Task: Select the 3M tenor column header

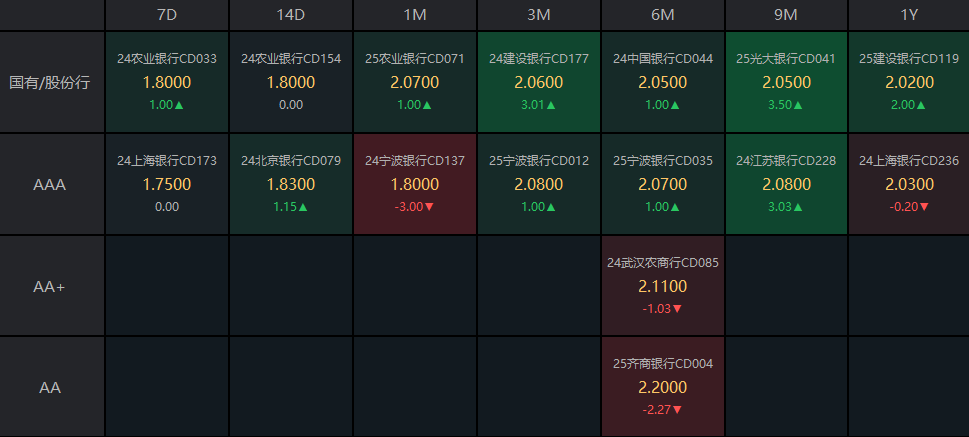Action: [538, 15]
